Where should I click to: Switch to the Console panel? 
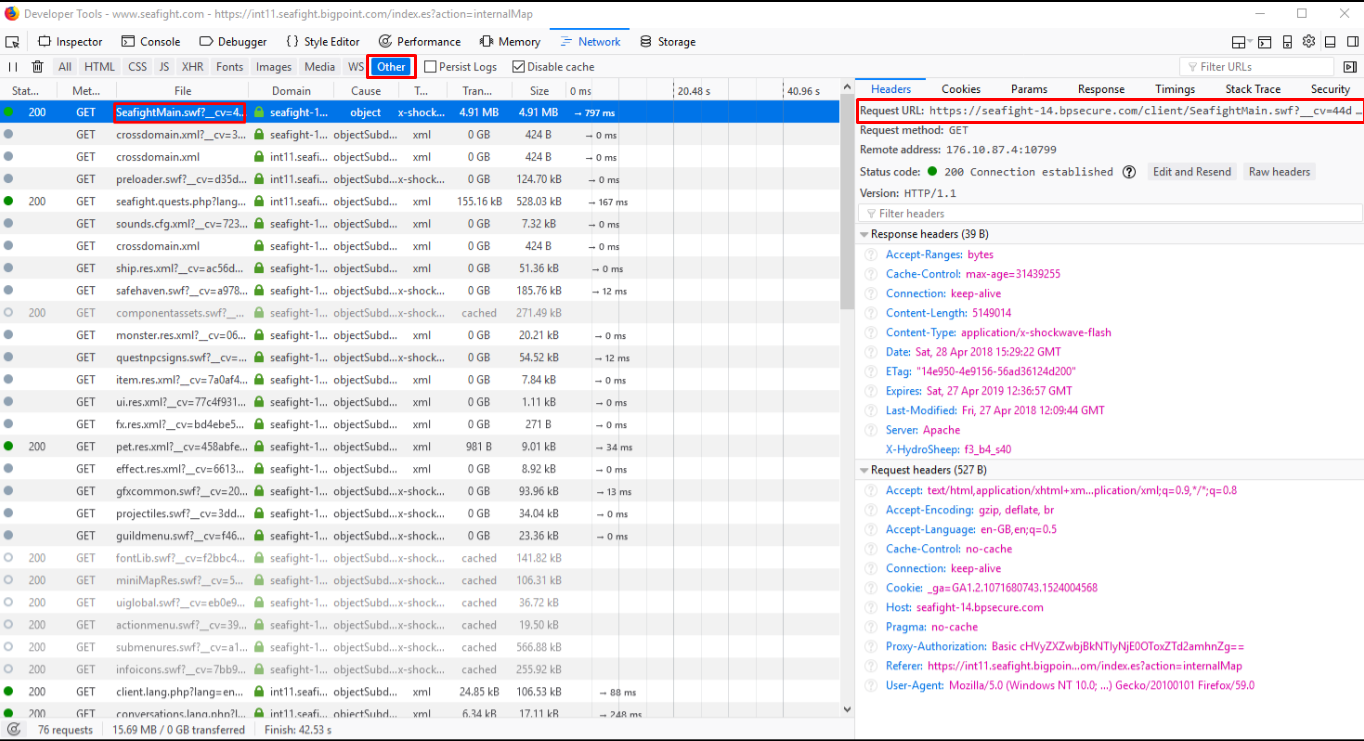(x=150, y=42)
